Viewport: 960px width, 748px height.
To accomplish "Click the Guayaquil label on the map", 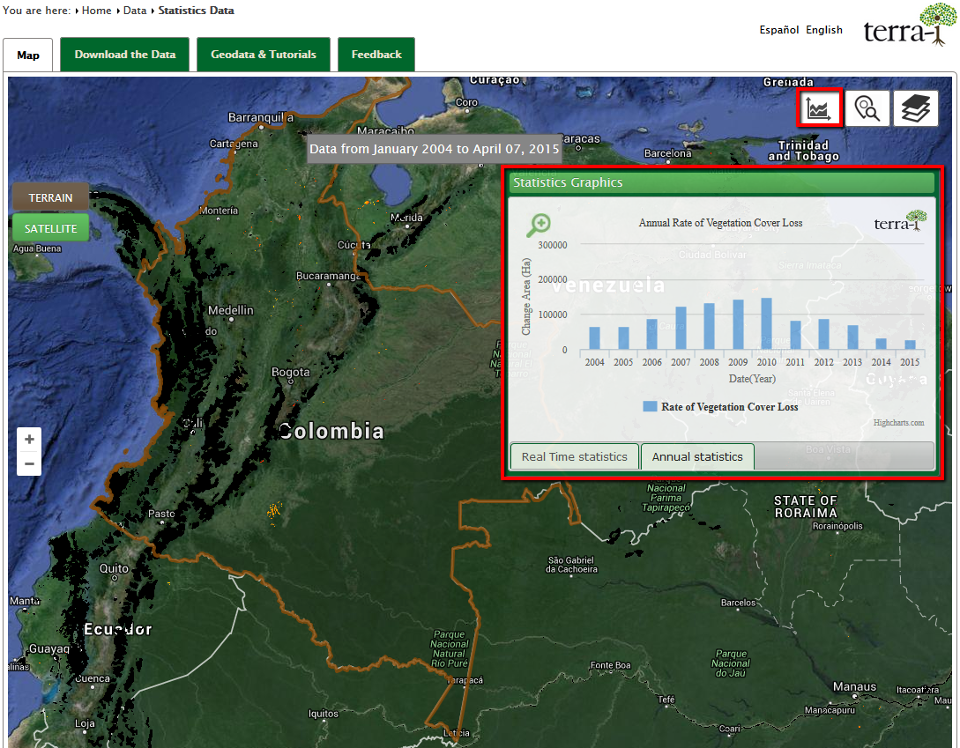I will 50,649.
